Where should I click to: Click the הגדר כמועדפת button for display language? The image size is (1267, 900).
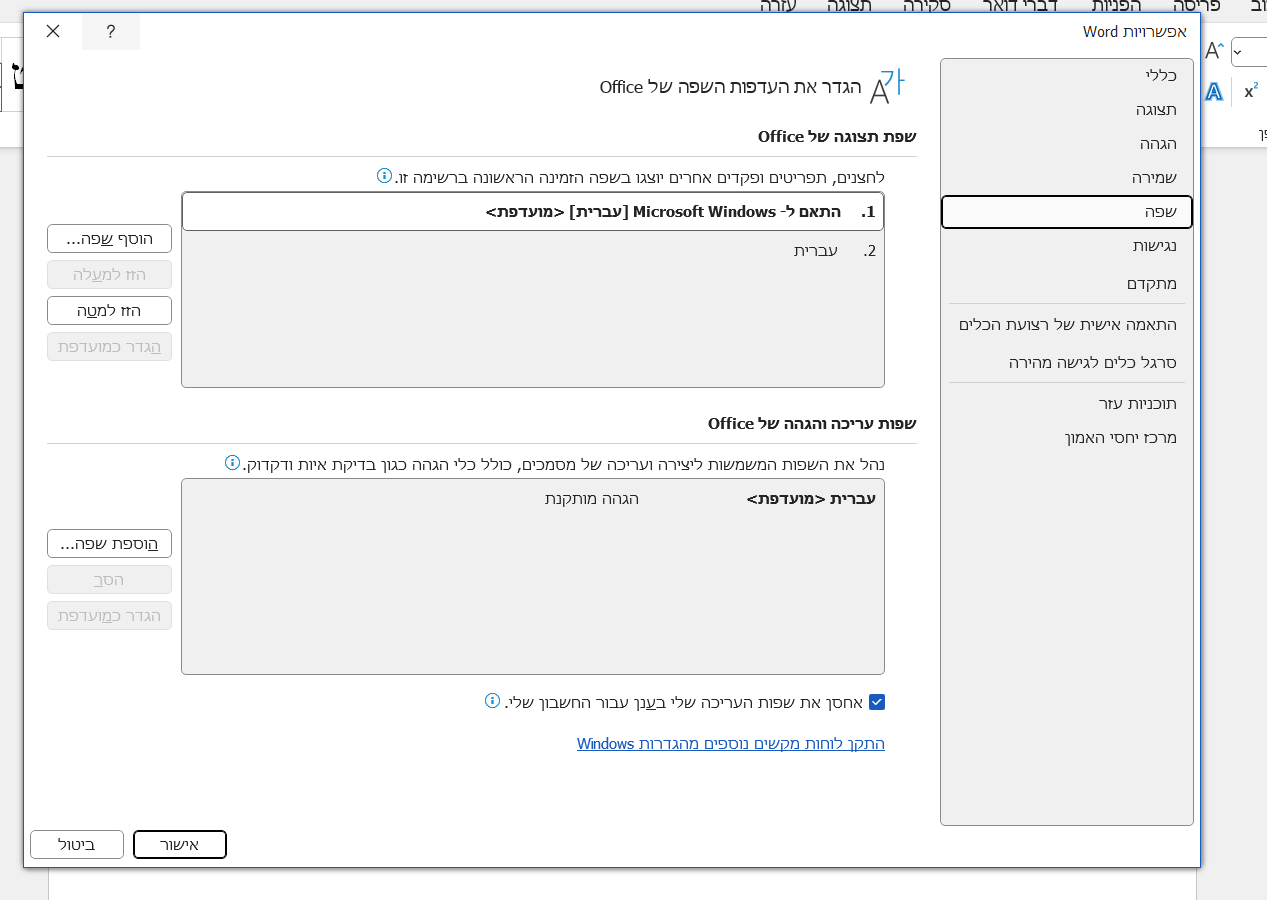click(x=110, y=347)
